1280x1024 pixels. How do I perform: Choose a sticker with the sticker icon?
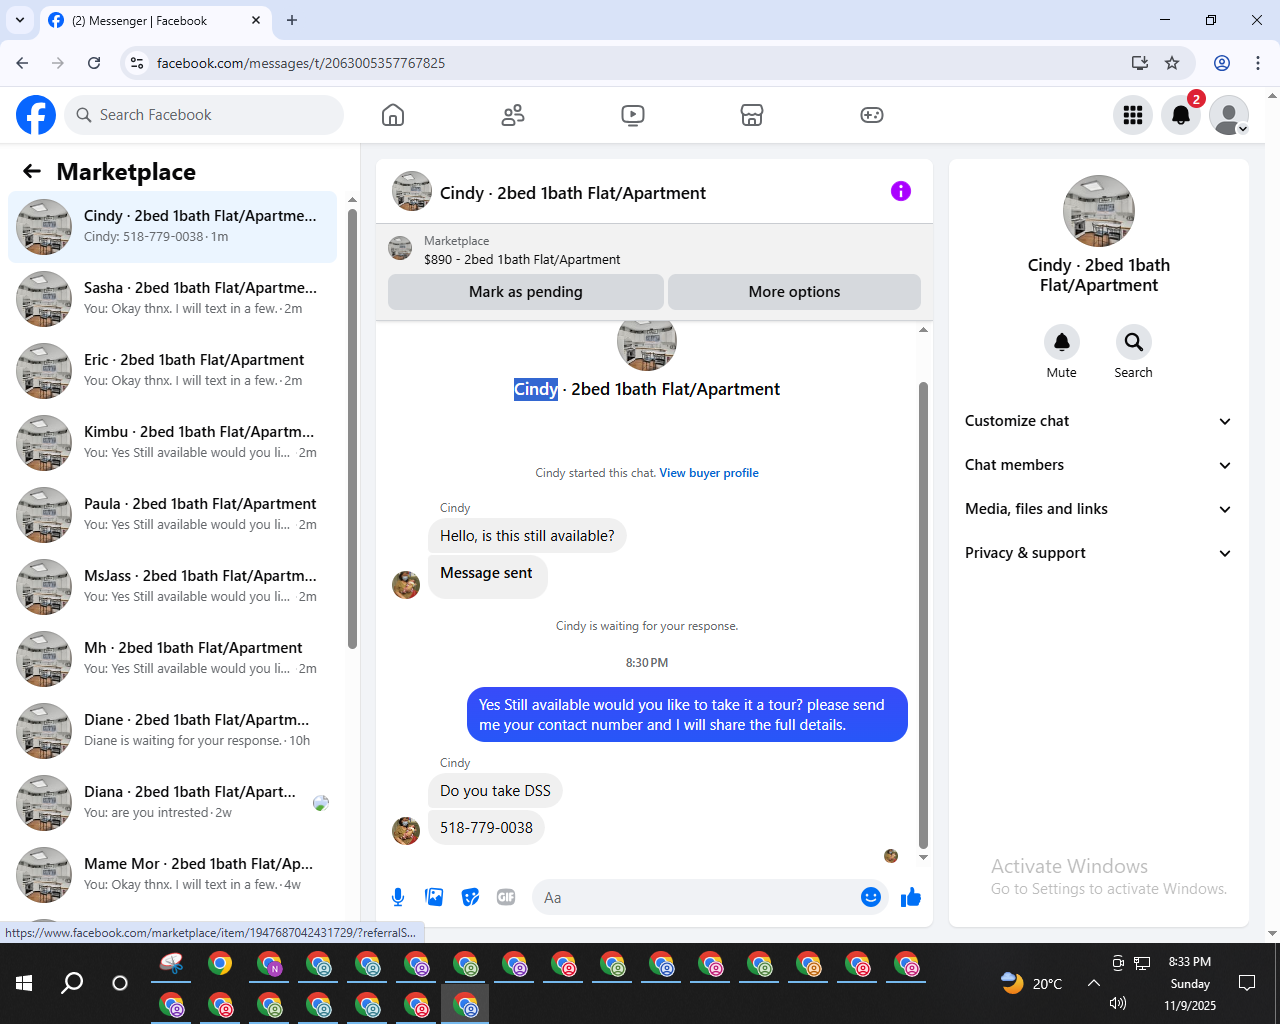tap(470, 897)
